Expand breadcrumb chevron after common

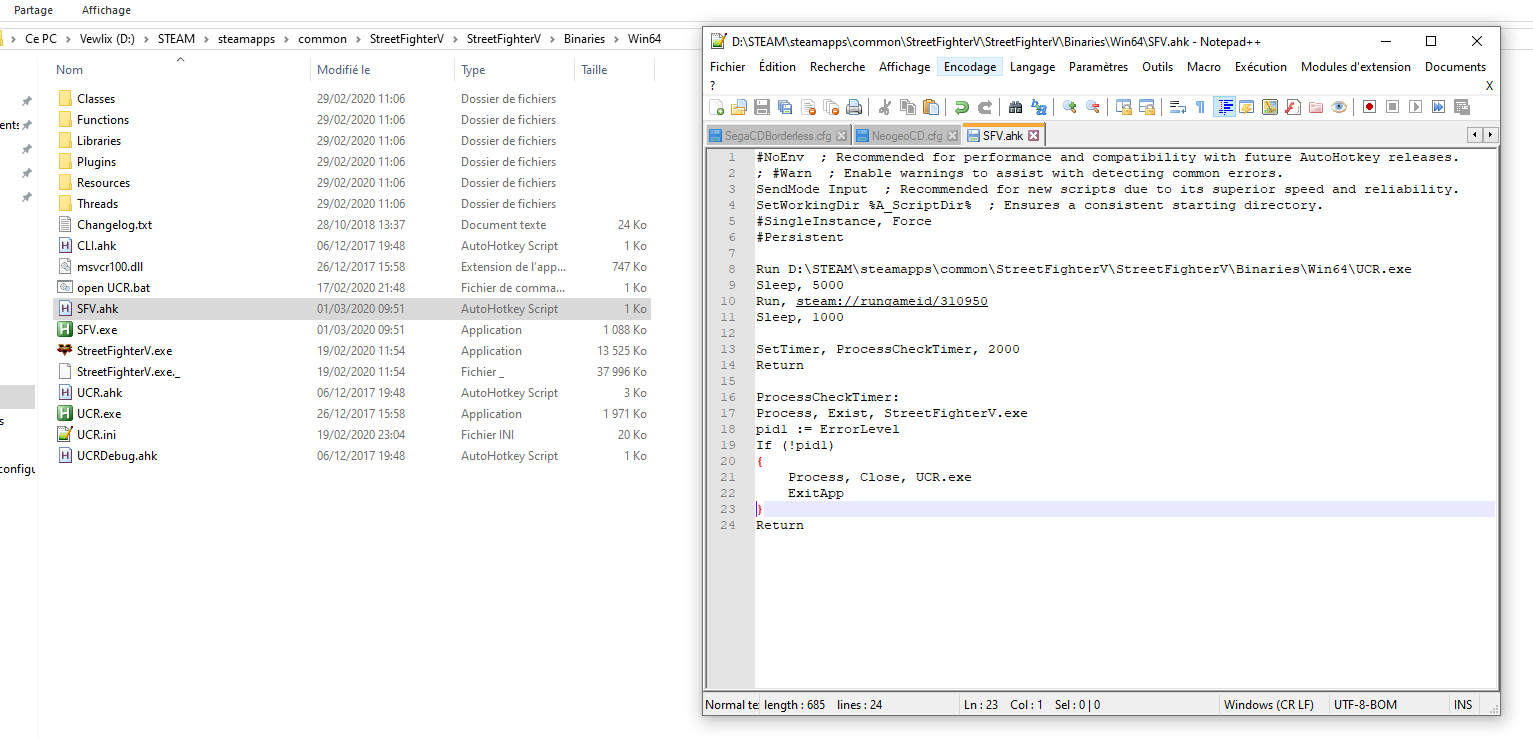[x=358, y=39]
